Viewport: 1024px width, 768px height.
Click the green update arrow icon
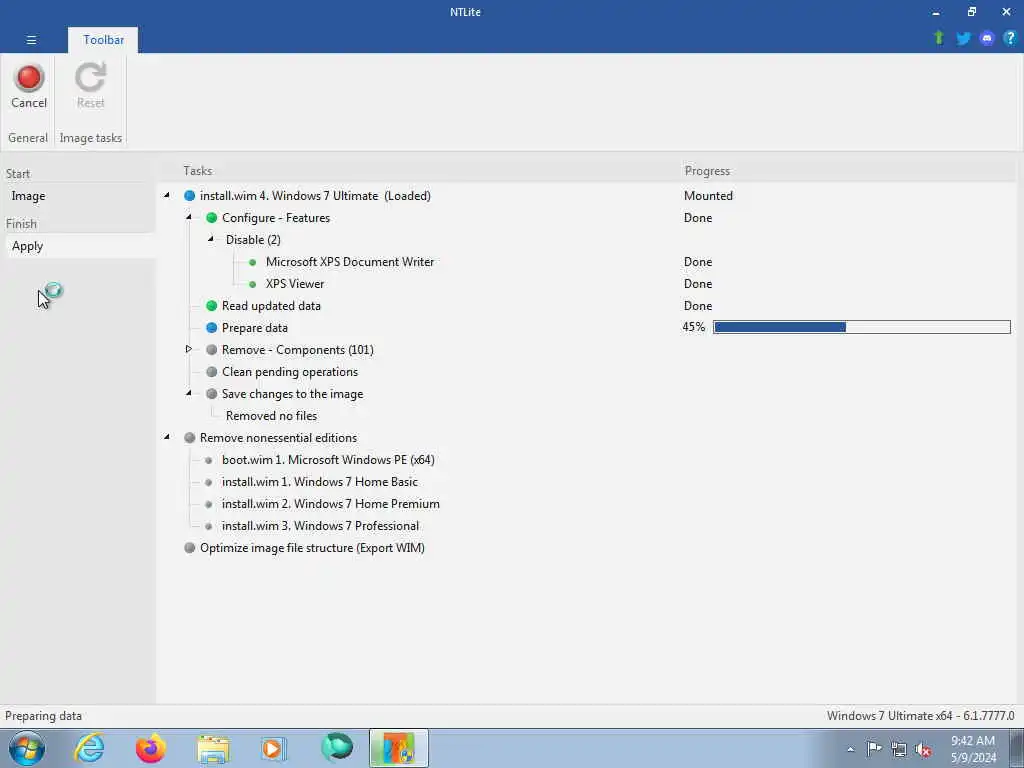click(939, 38)
